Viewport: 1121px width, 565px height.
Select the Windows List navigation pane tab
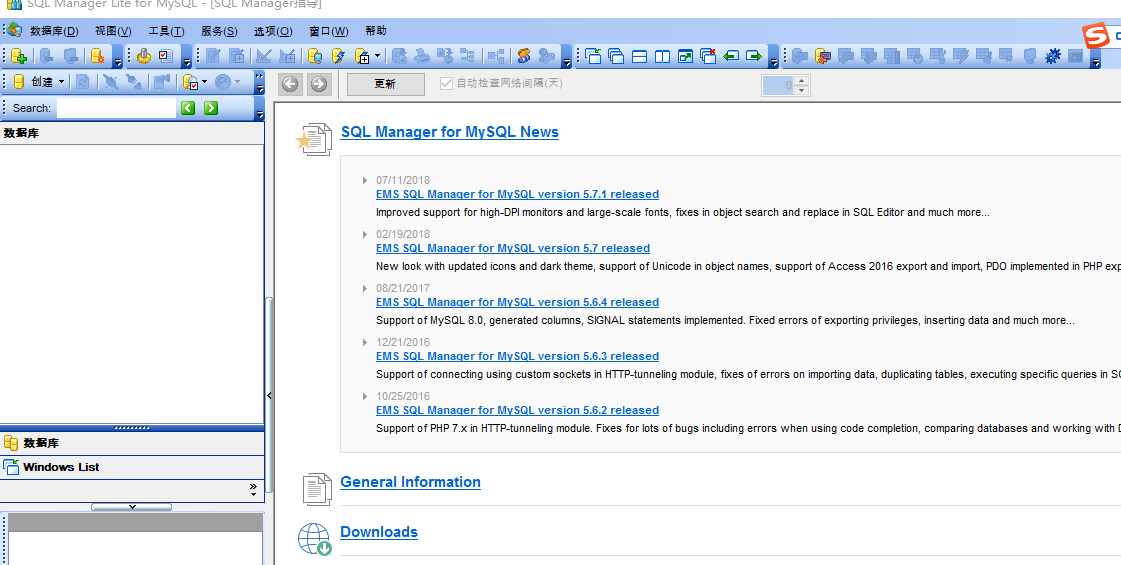[132, 467]
